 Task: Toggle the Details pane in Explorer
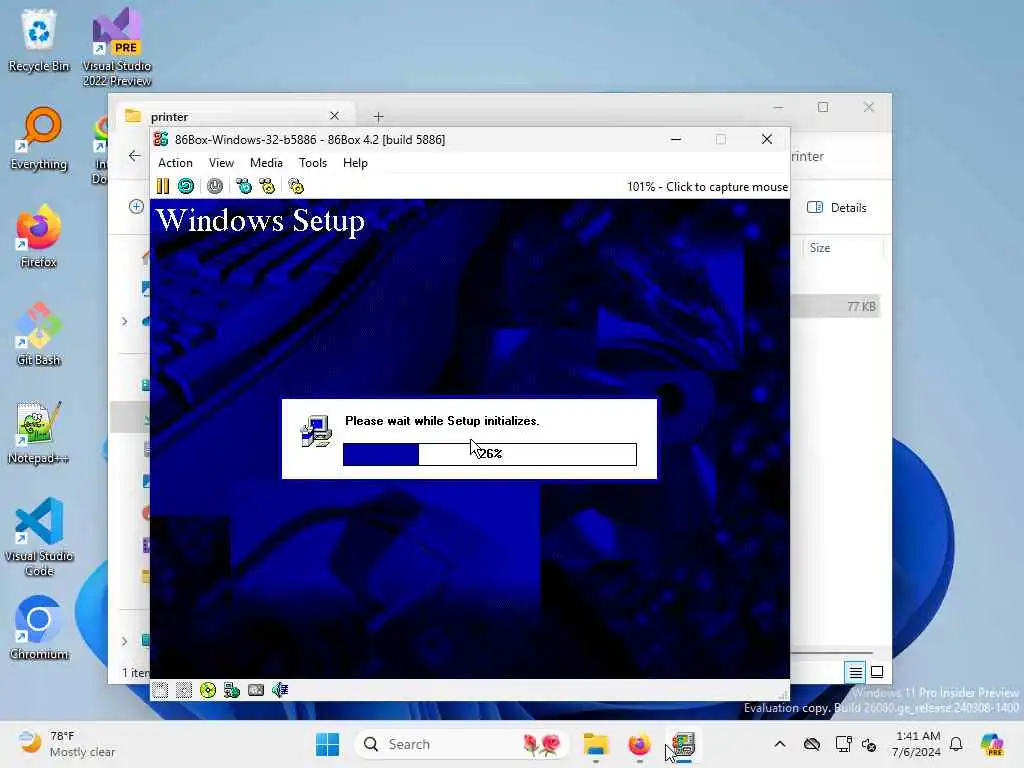coord(837,208)
